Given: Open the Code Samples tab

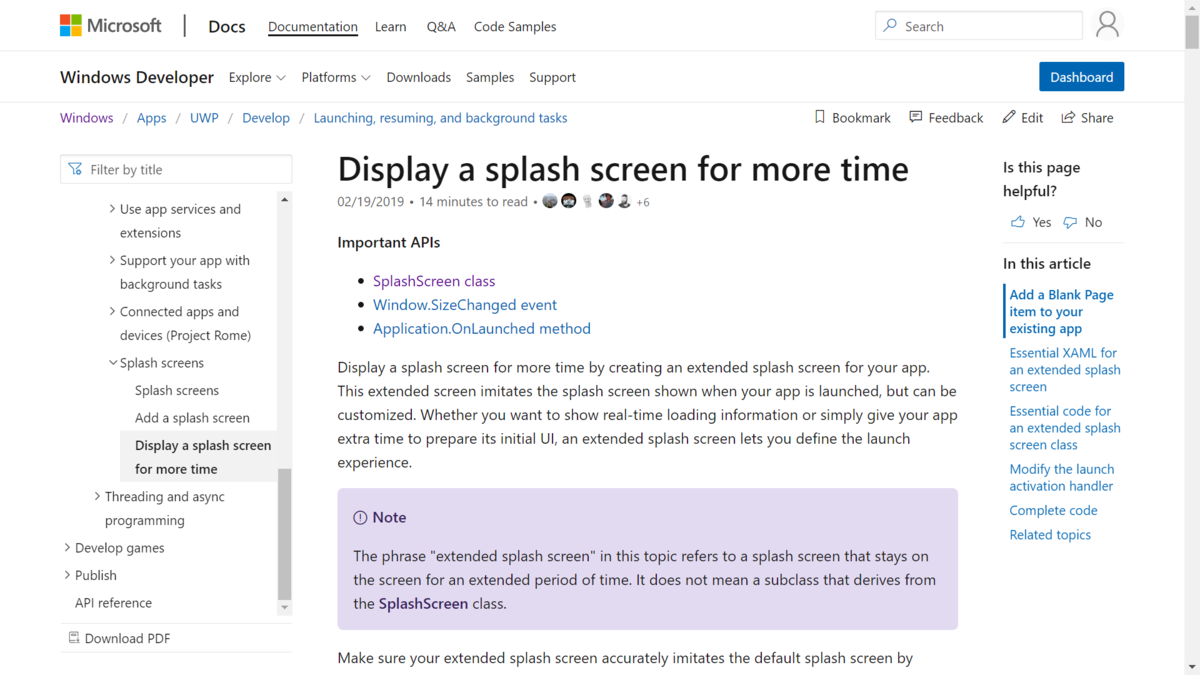Looking at the screenshot, I should 515,26.
